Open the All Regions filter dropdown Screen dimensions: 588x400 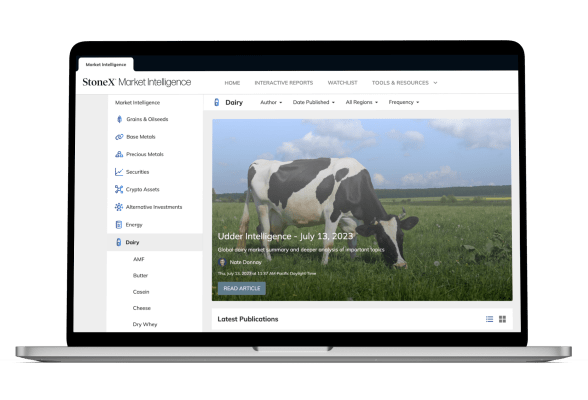click(362, 102)
